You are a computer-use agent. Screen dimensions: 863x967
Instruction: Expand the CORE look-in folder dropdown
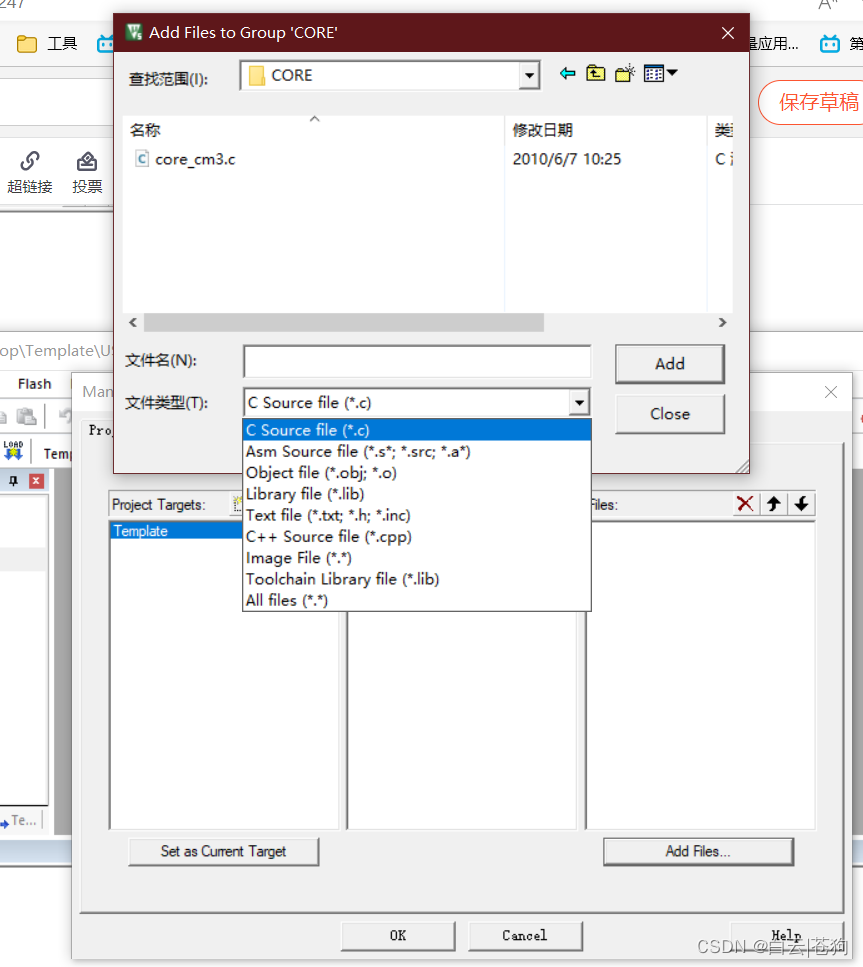click(529, 76)
